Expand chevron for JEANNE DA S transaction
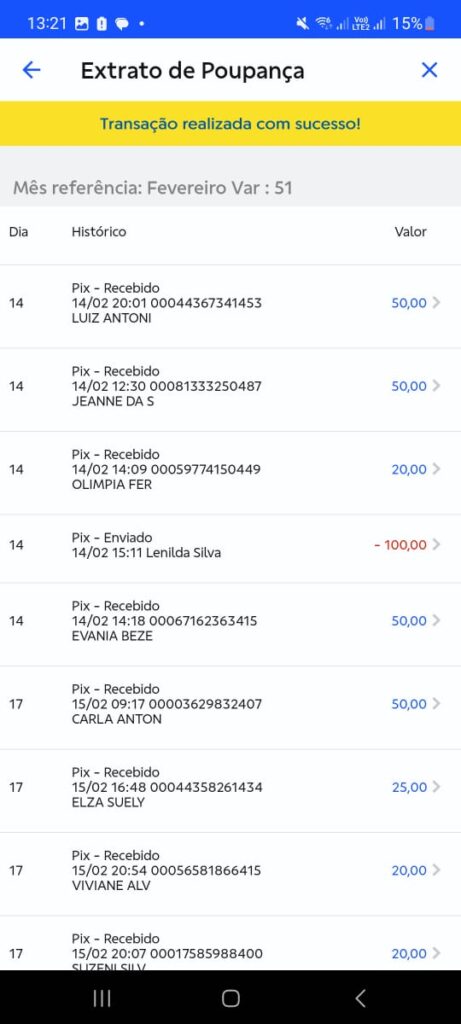The image size is (461, 1024). pos(437,385)
